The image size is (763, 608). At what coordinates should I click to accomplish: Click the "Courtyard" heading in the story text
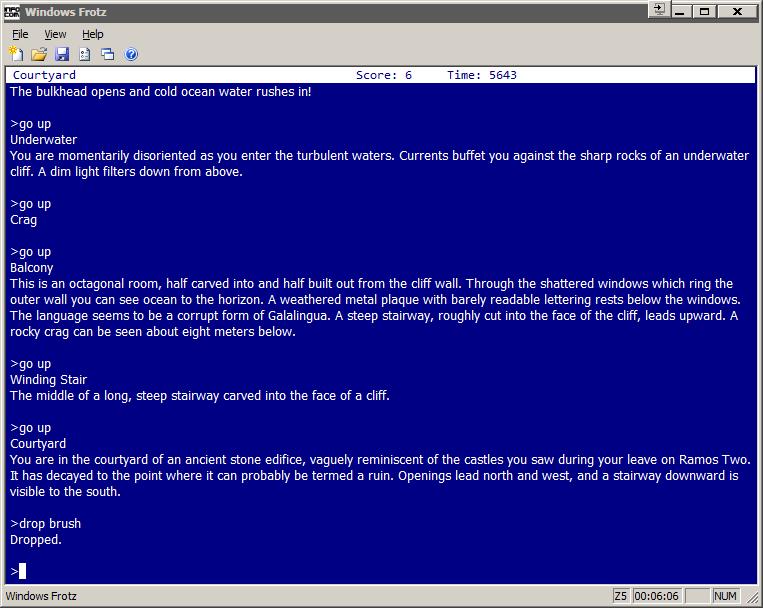38,444
